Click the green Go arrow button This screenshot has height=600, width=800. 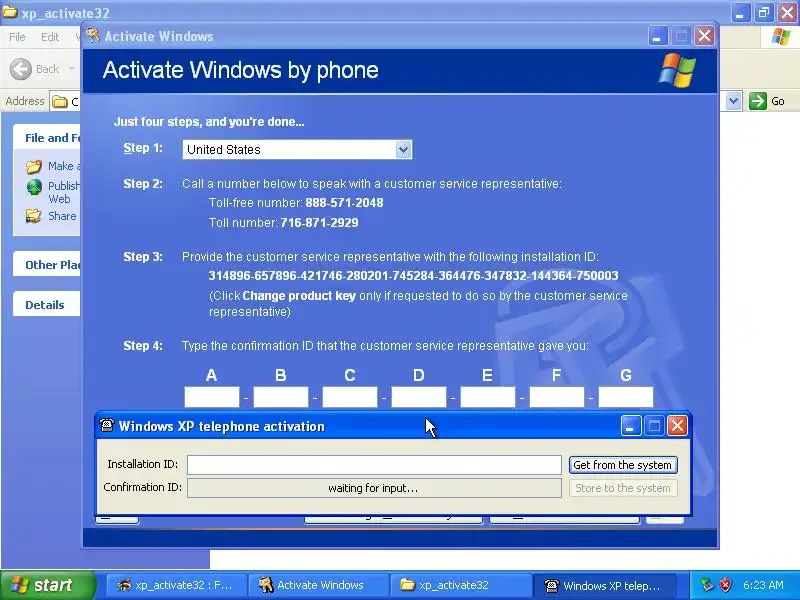tap(758, 101)
